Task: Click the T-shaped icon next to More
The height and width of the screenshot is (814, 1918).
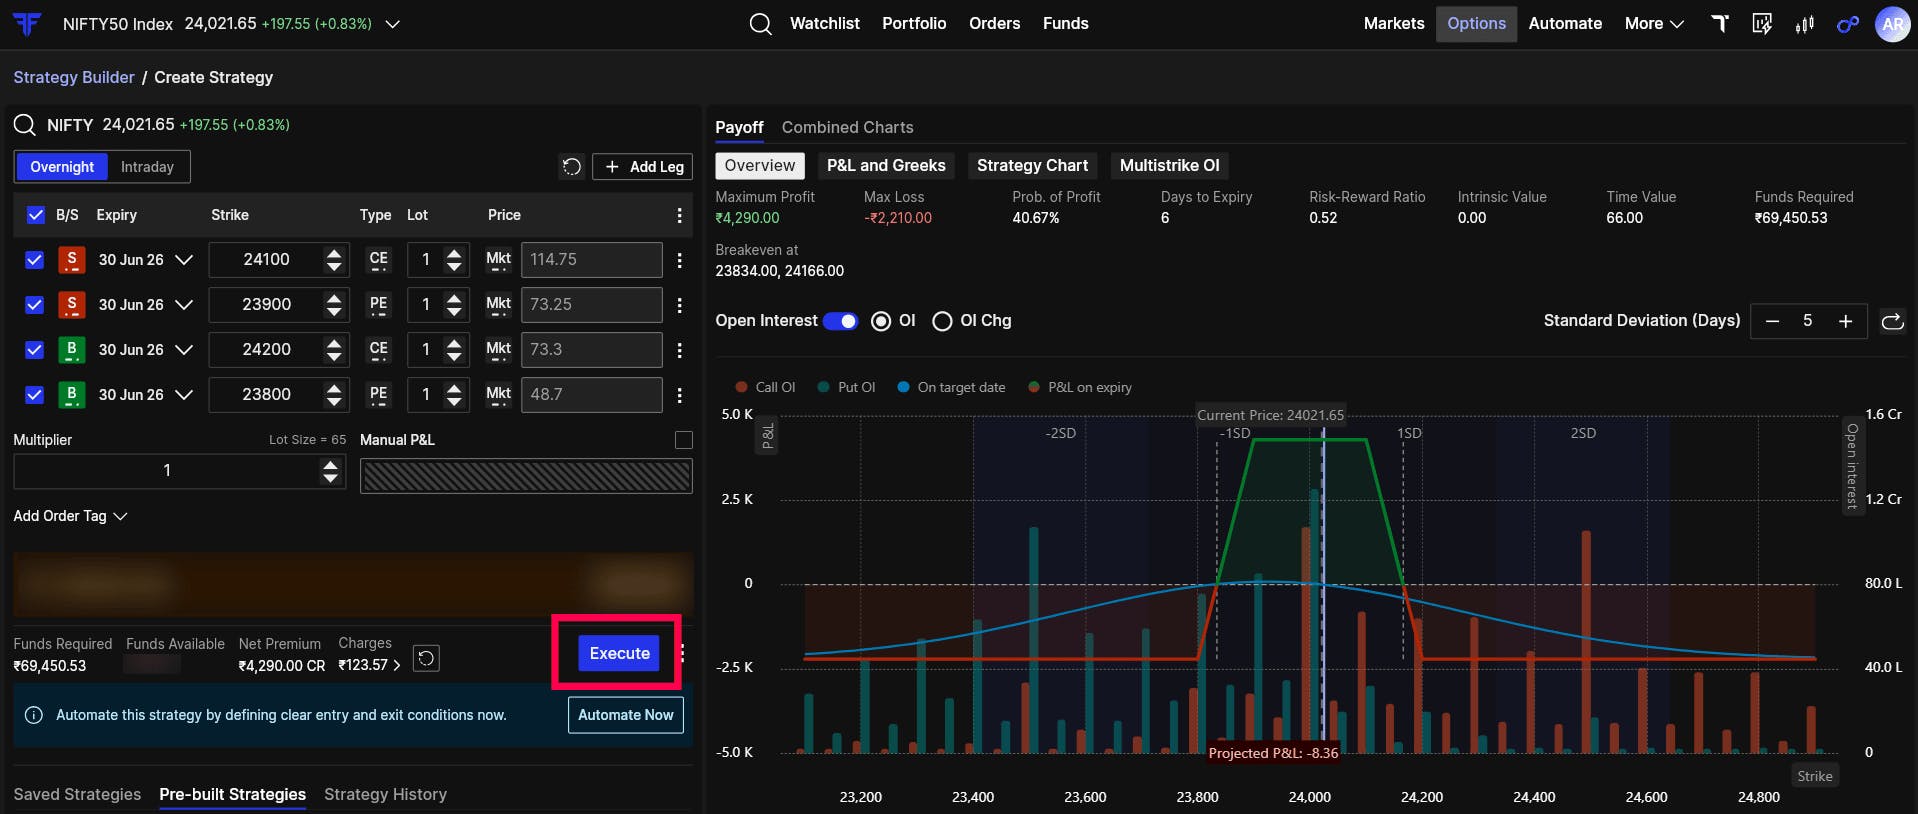Action: (1720, 24)
